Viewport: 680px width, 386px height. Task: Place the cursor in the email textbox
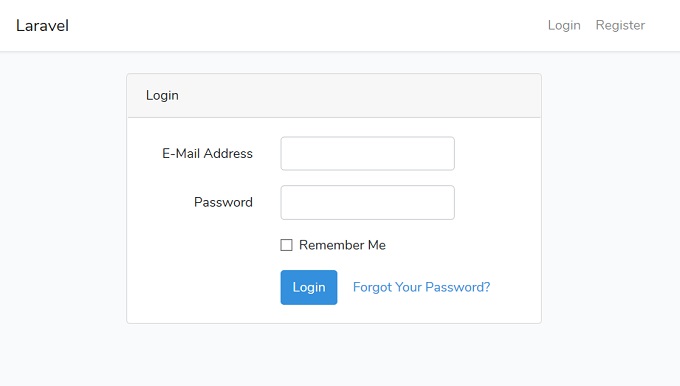(x=367, y=154)
